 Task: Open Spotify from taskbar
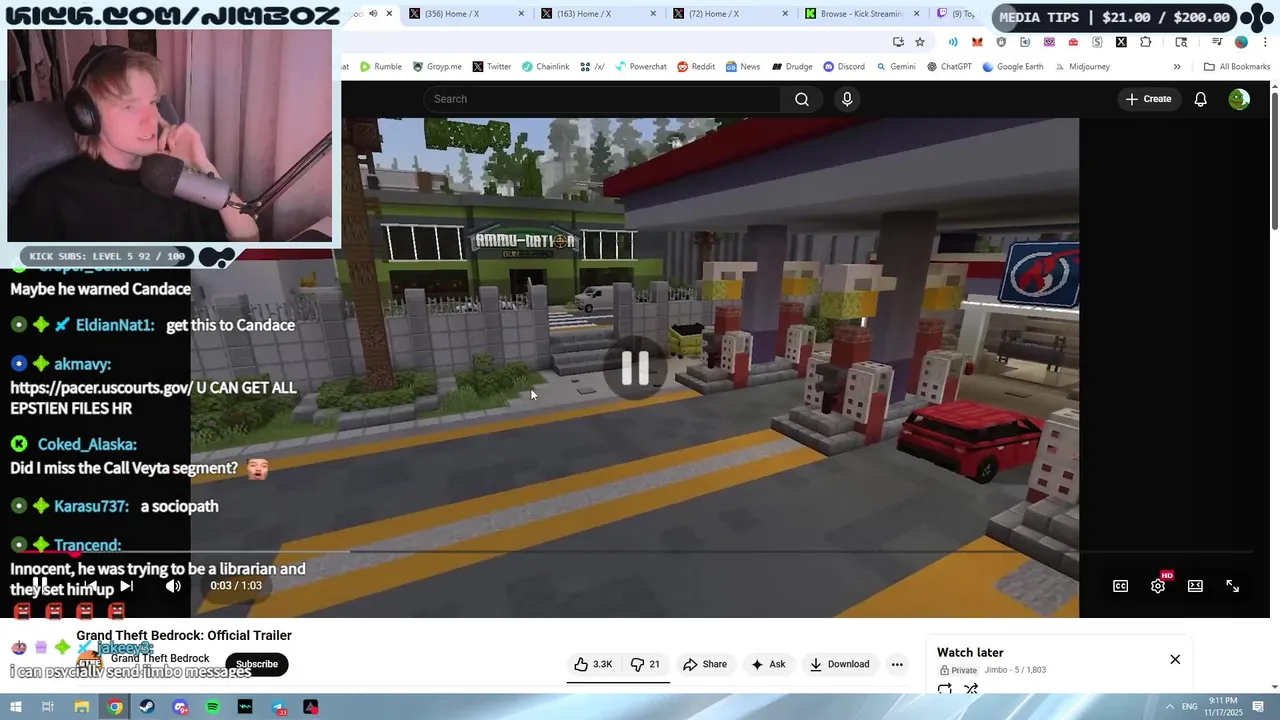213,707
